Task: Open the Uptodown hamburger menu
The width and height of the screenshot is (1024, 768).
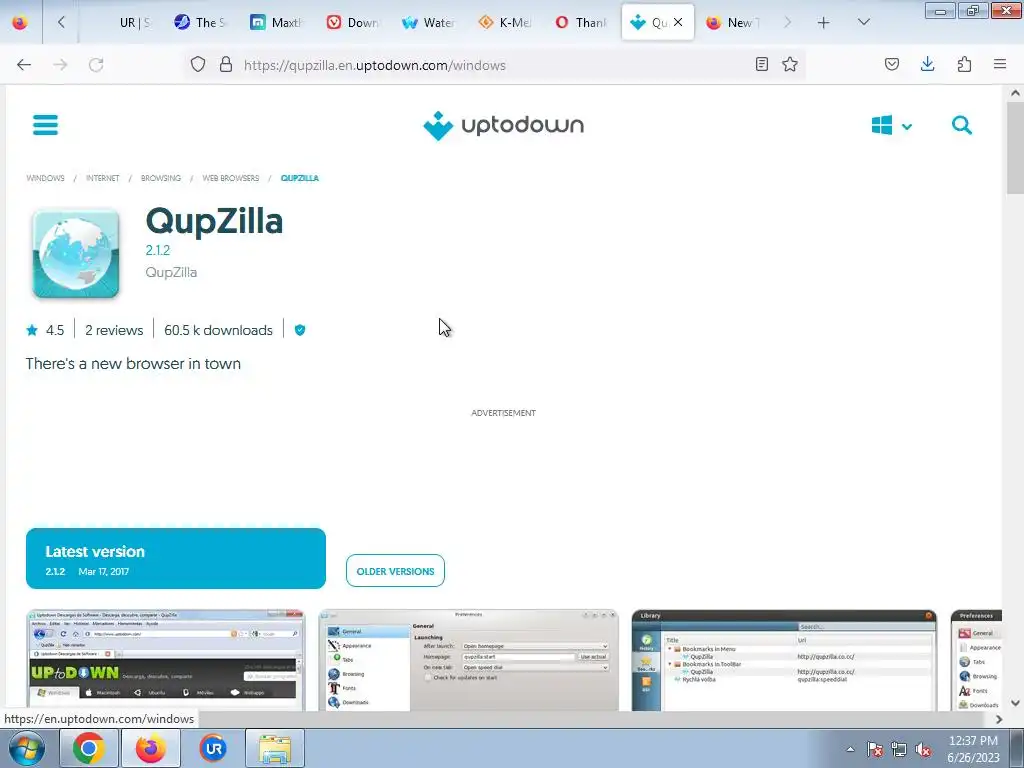Action: (45, 125)
